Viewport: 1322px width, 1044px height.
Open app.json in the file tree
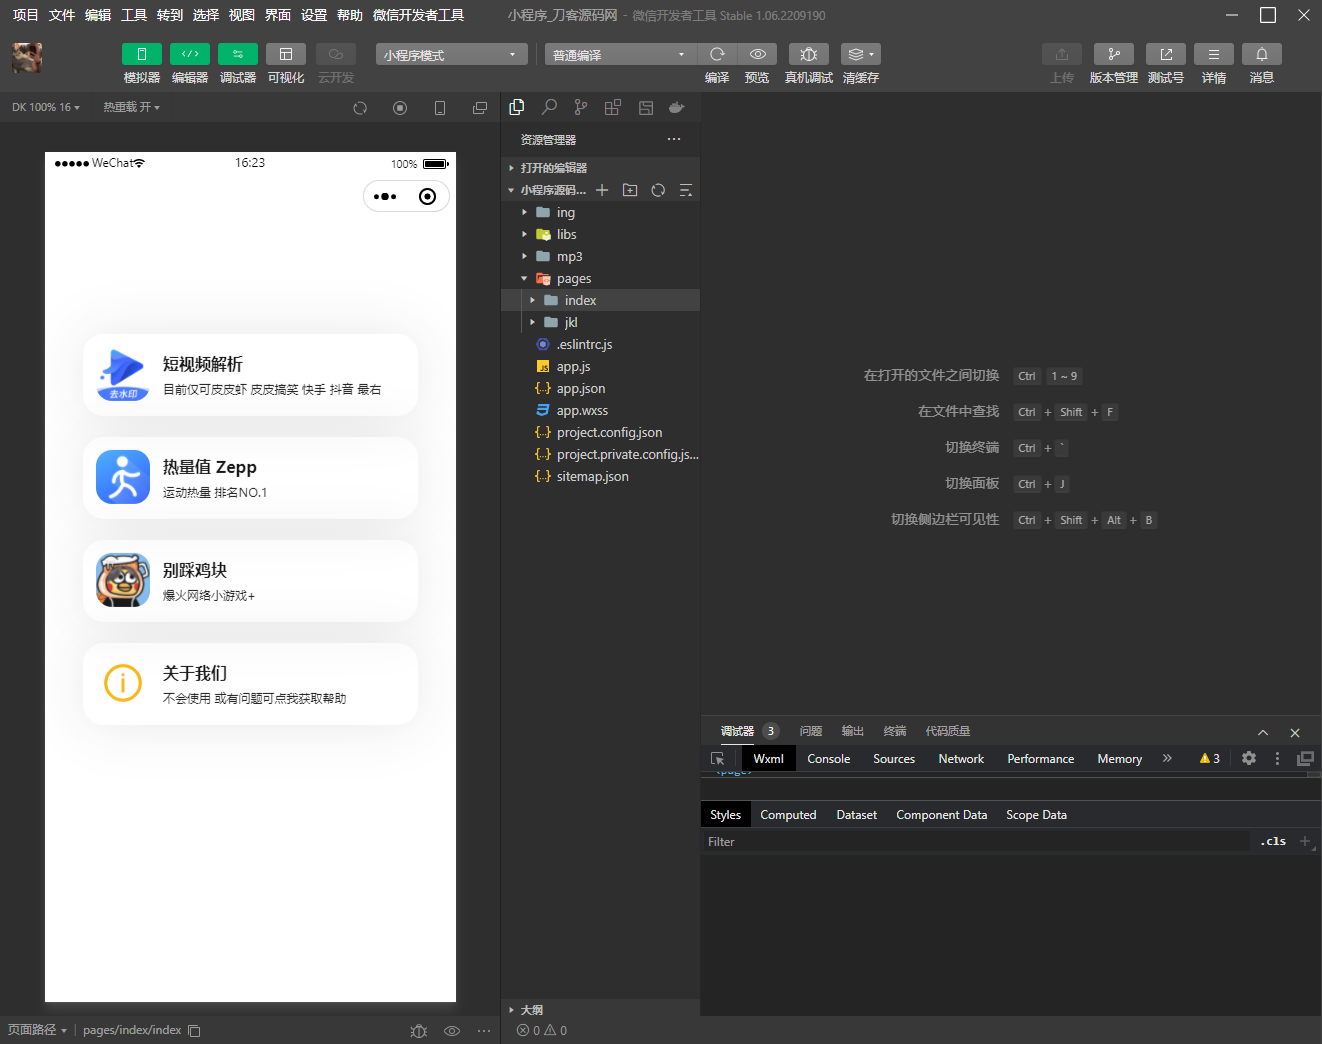coord(580,388)
